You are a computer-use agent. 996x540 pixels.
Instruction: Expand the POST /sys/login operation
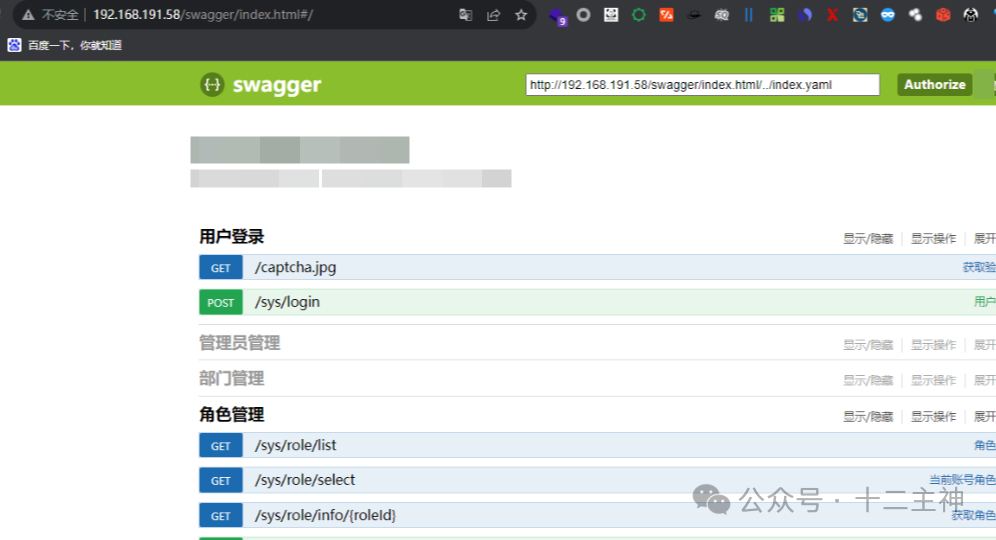[x=597, y=302]
